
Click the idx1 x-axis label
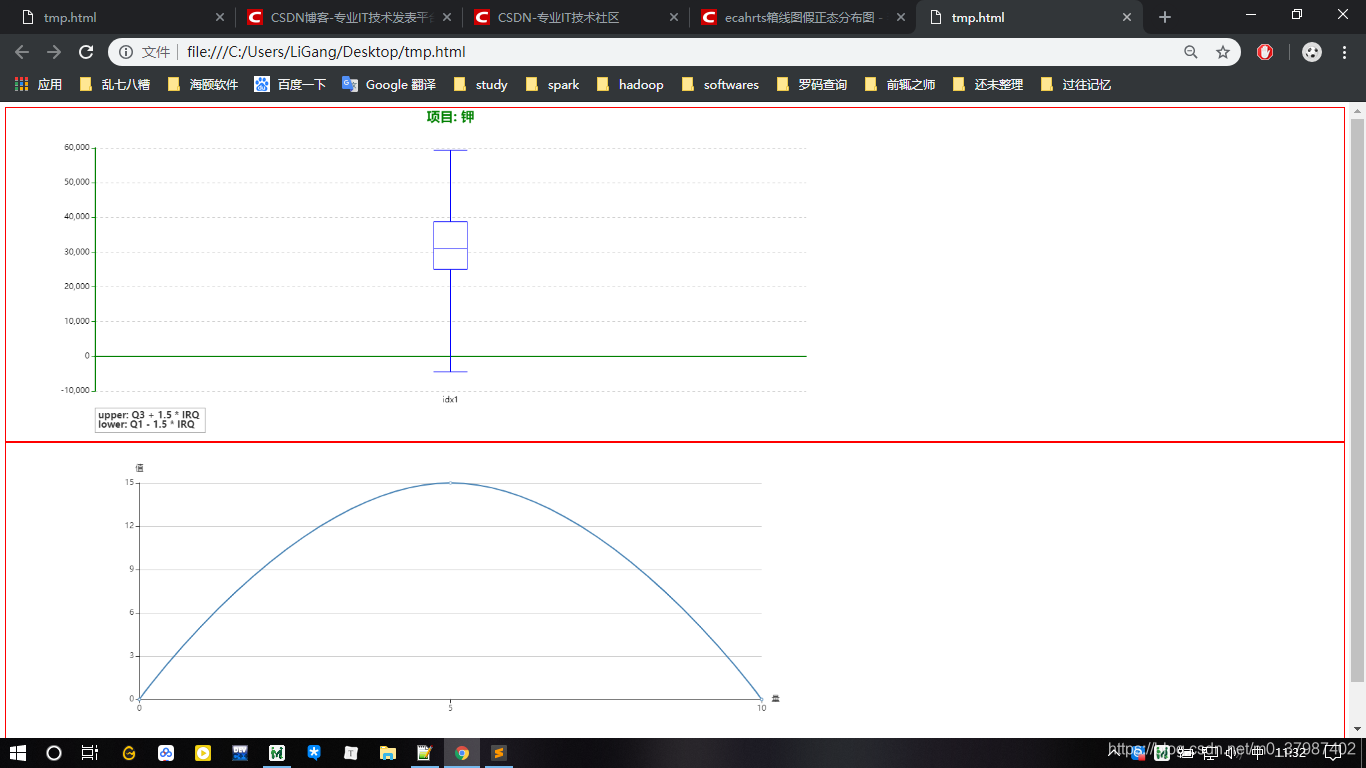pos(450,399)
